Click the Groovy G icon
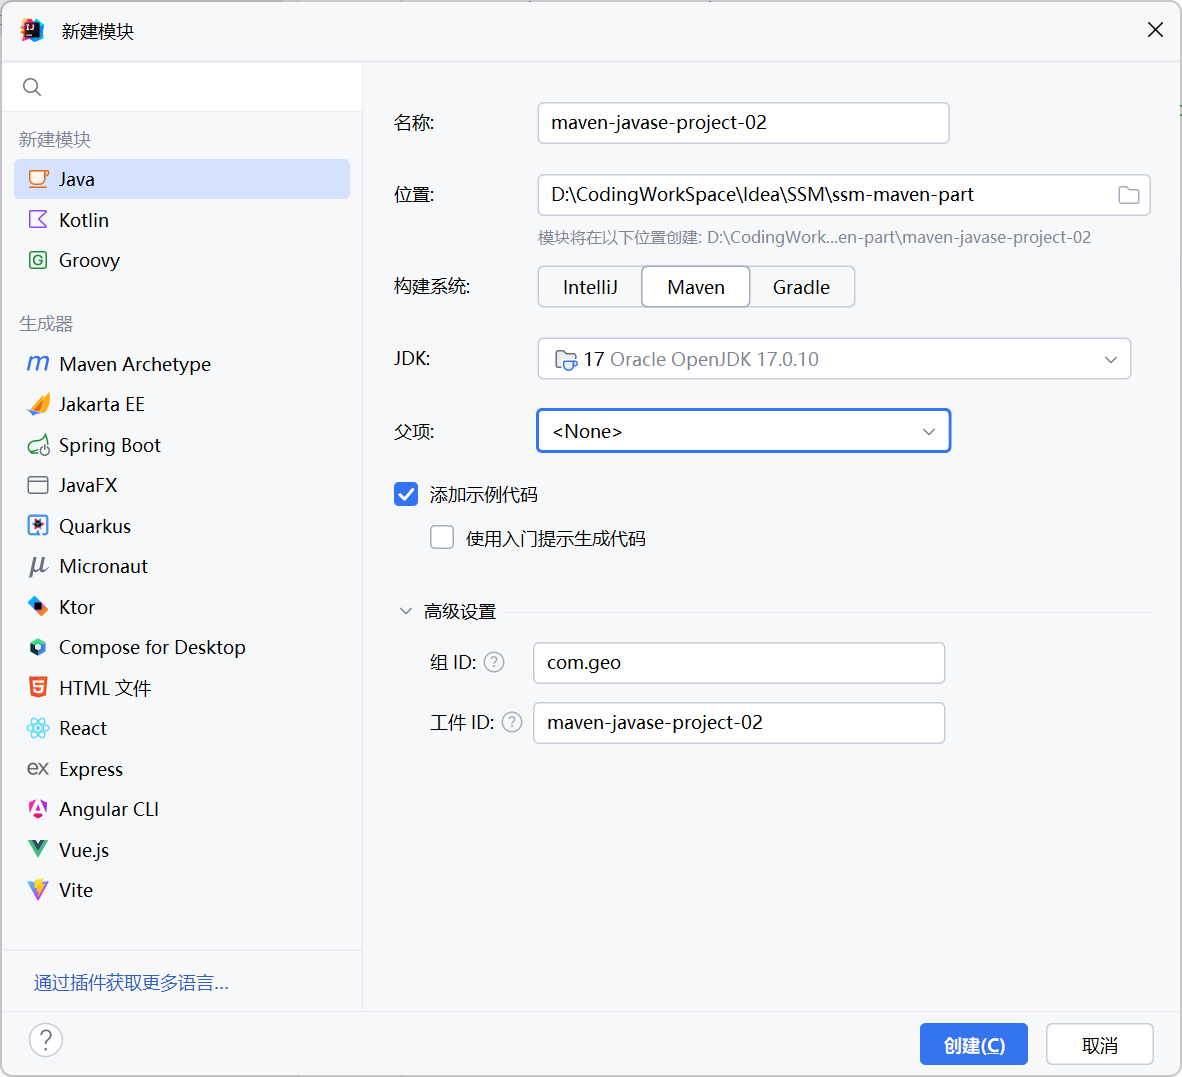 [38, 260]
